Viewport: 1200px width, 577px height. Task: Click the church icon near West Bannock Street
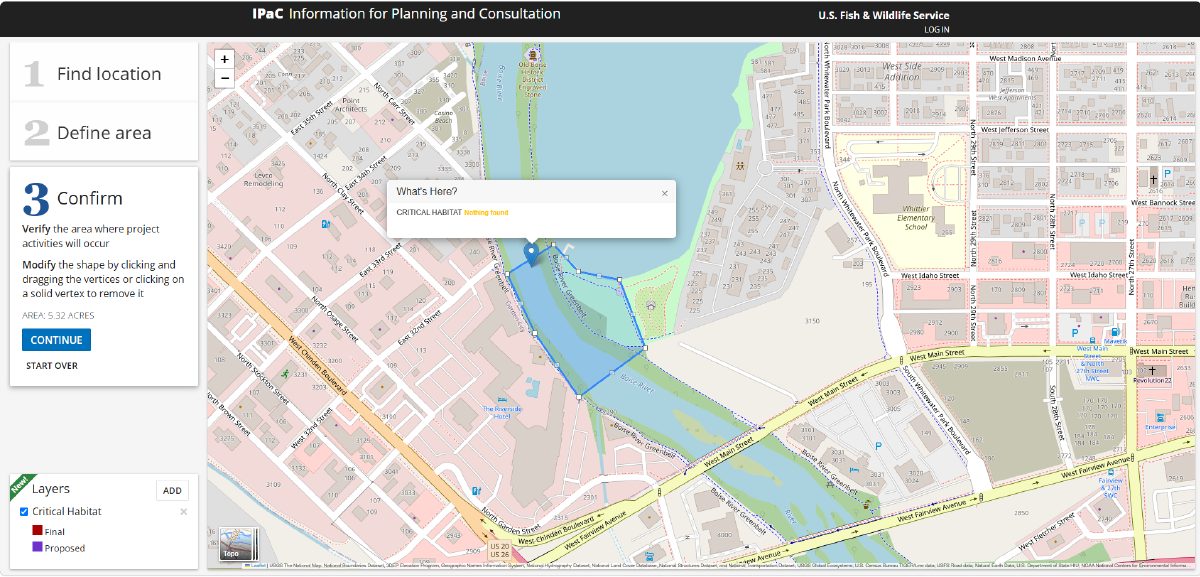click(x=1153, y=178)
